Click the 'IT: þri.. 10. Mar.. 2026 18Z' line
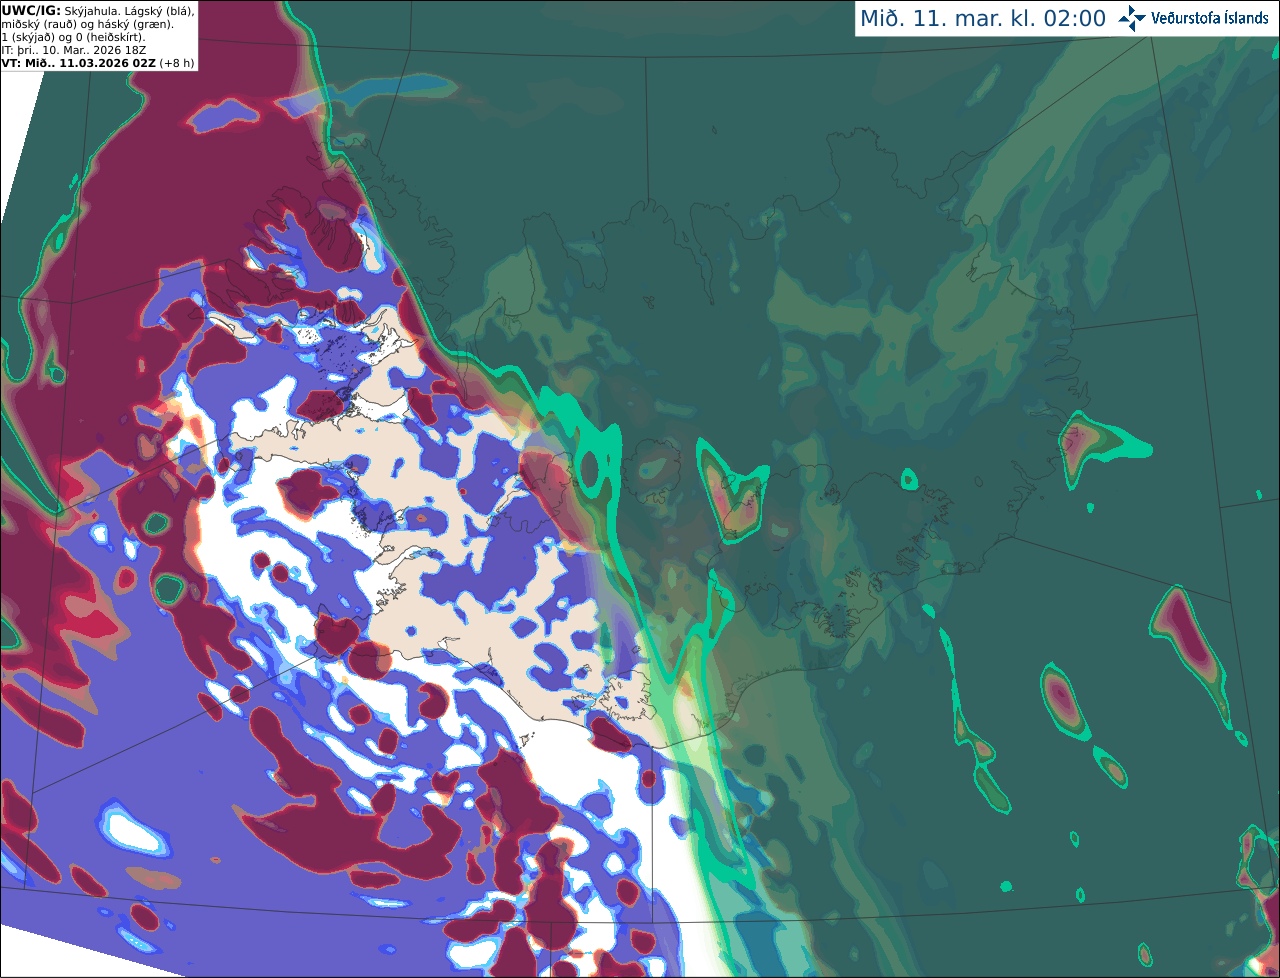Image resolution: width=1280 pixels, height=978 pixels. pos(74,49)
